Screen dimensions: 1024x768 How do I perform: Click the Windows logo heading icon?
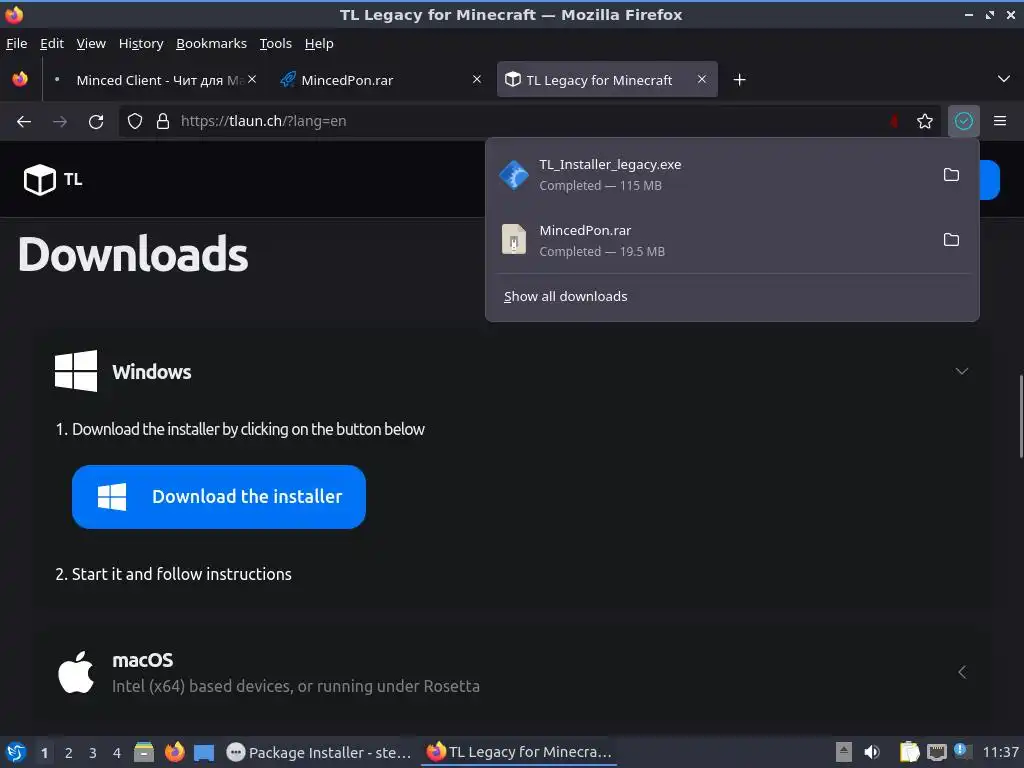76,371
